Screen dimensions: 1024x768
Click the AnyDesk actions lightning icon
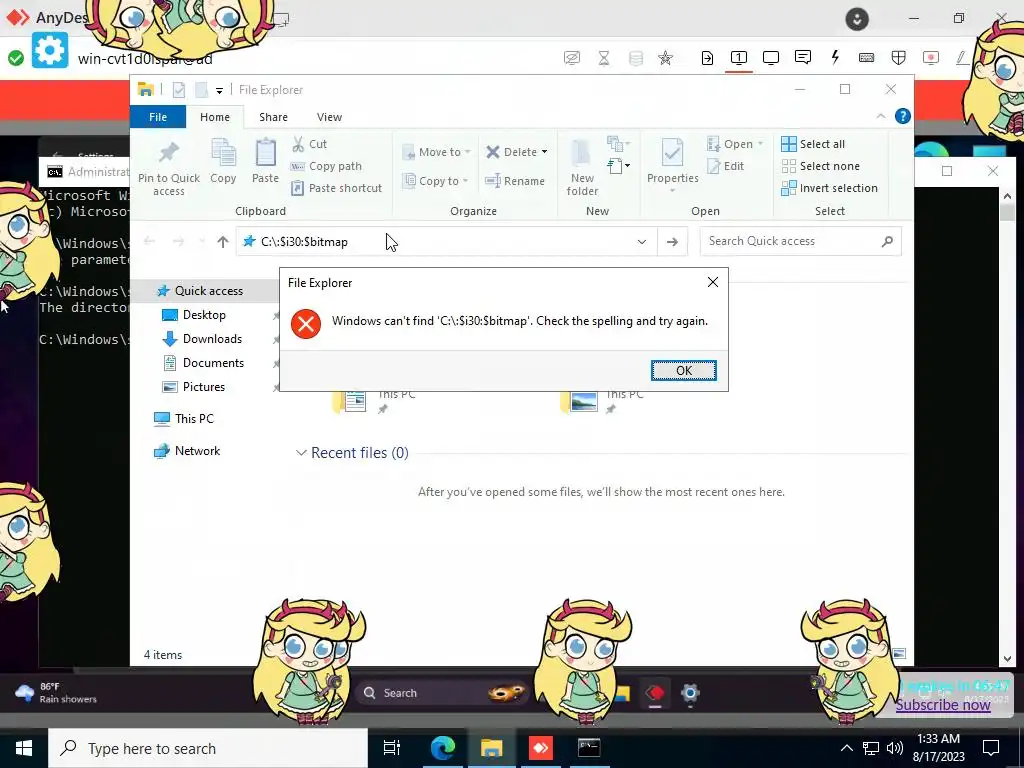pos(835,57)
